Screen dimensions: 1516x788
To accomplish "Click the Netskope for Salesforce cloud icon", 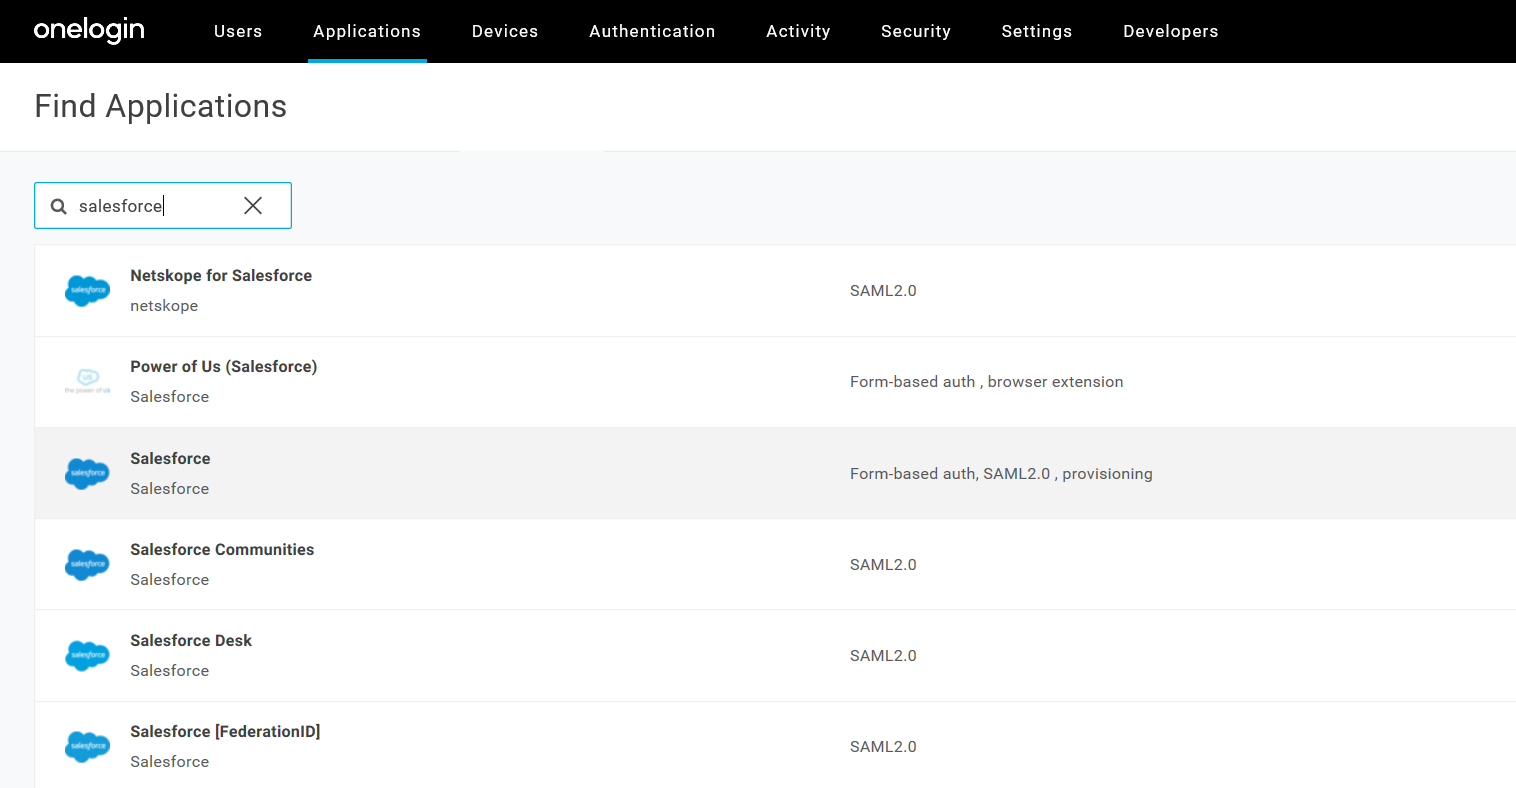I will (87, 290).
